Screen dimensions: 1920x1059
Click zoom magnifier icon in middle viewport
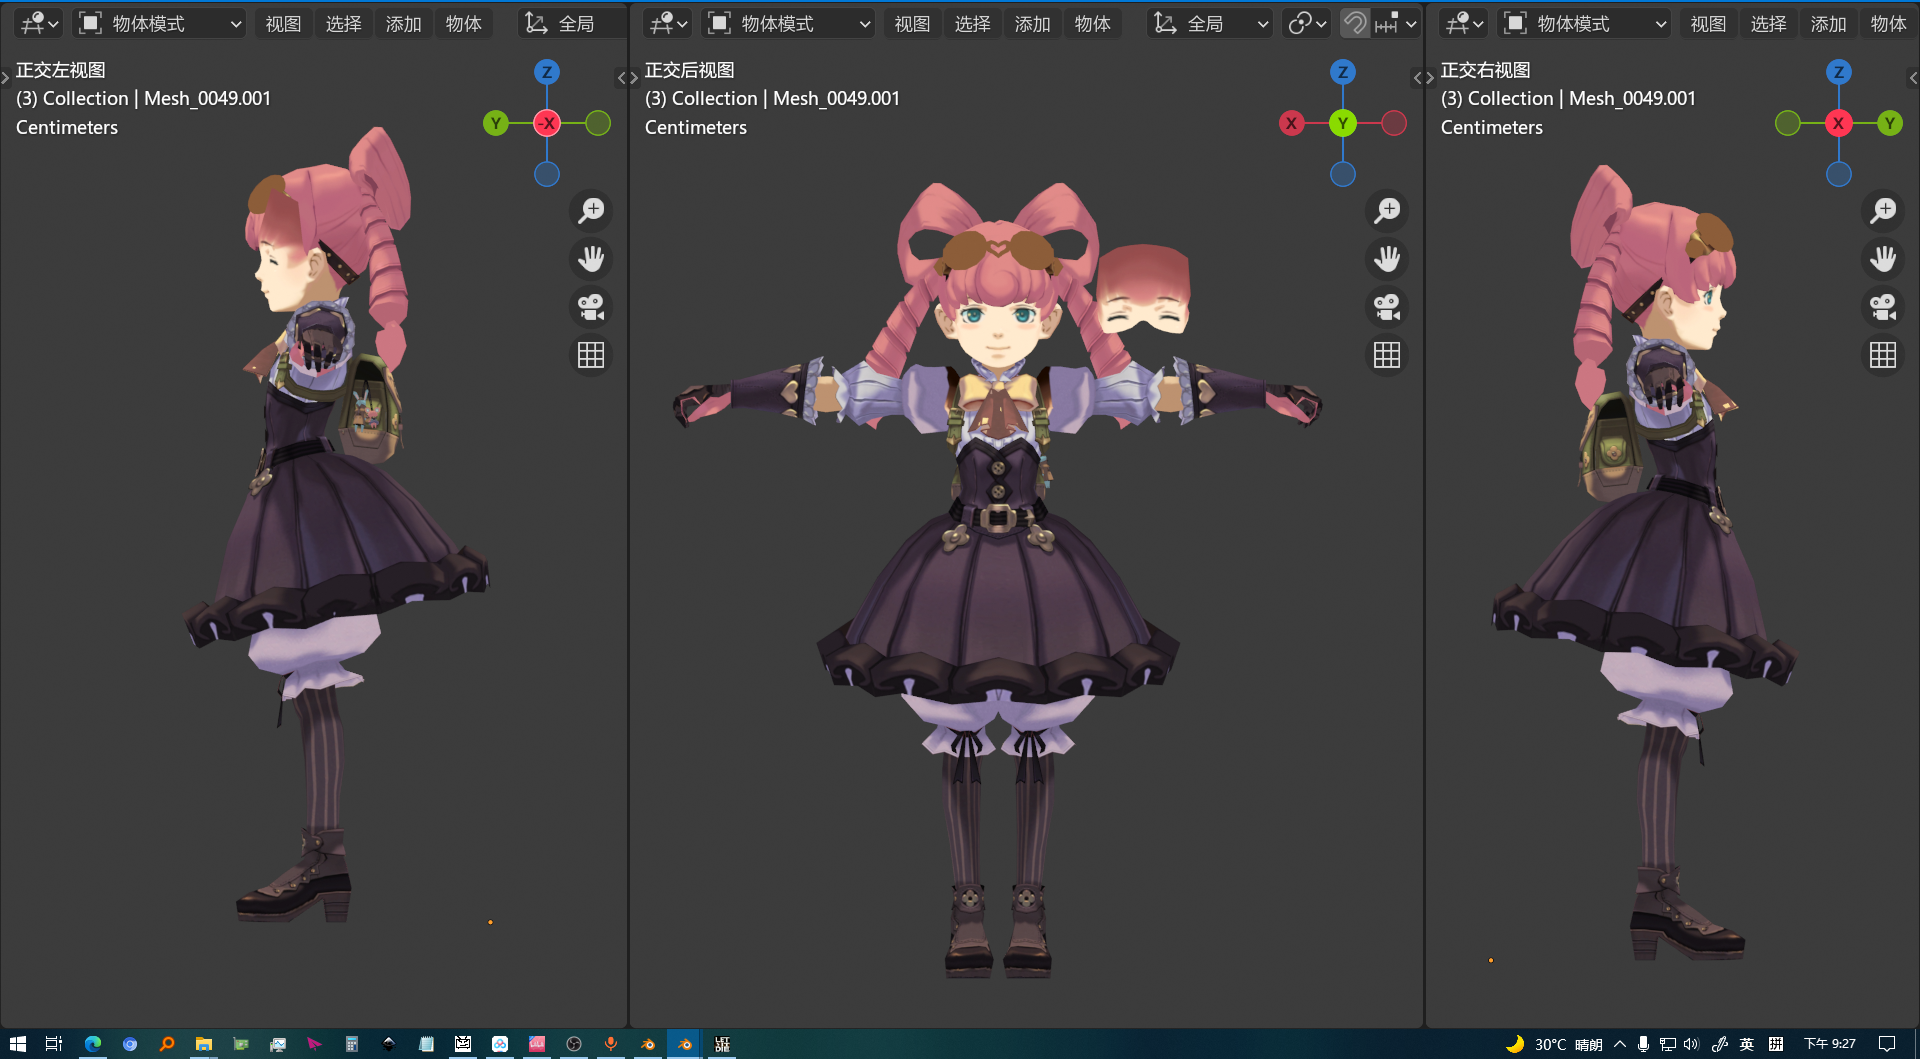coord(1387,210)
